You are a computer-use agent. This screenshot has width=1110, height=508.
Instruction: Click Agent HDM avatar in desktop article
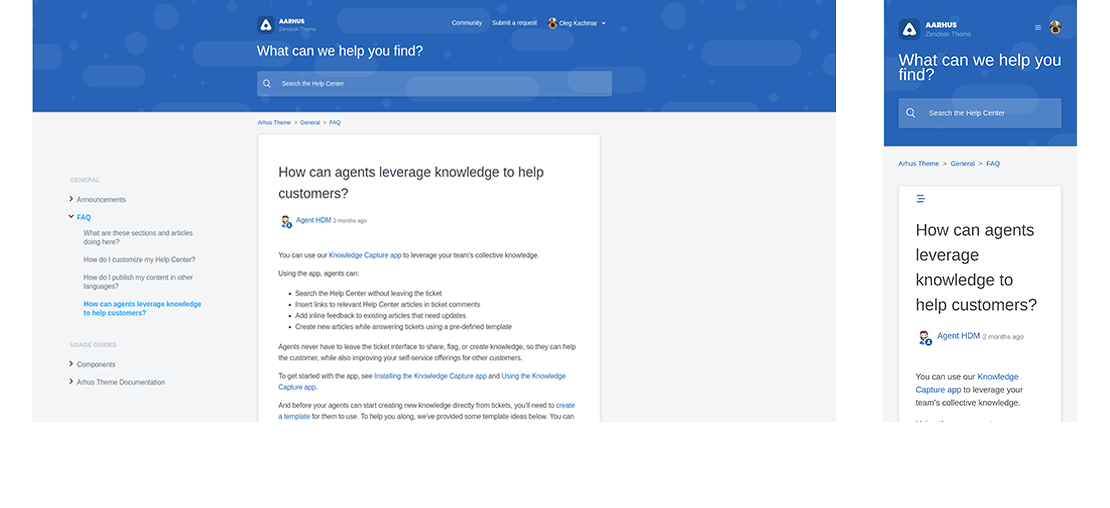[x=285, y=221]
